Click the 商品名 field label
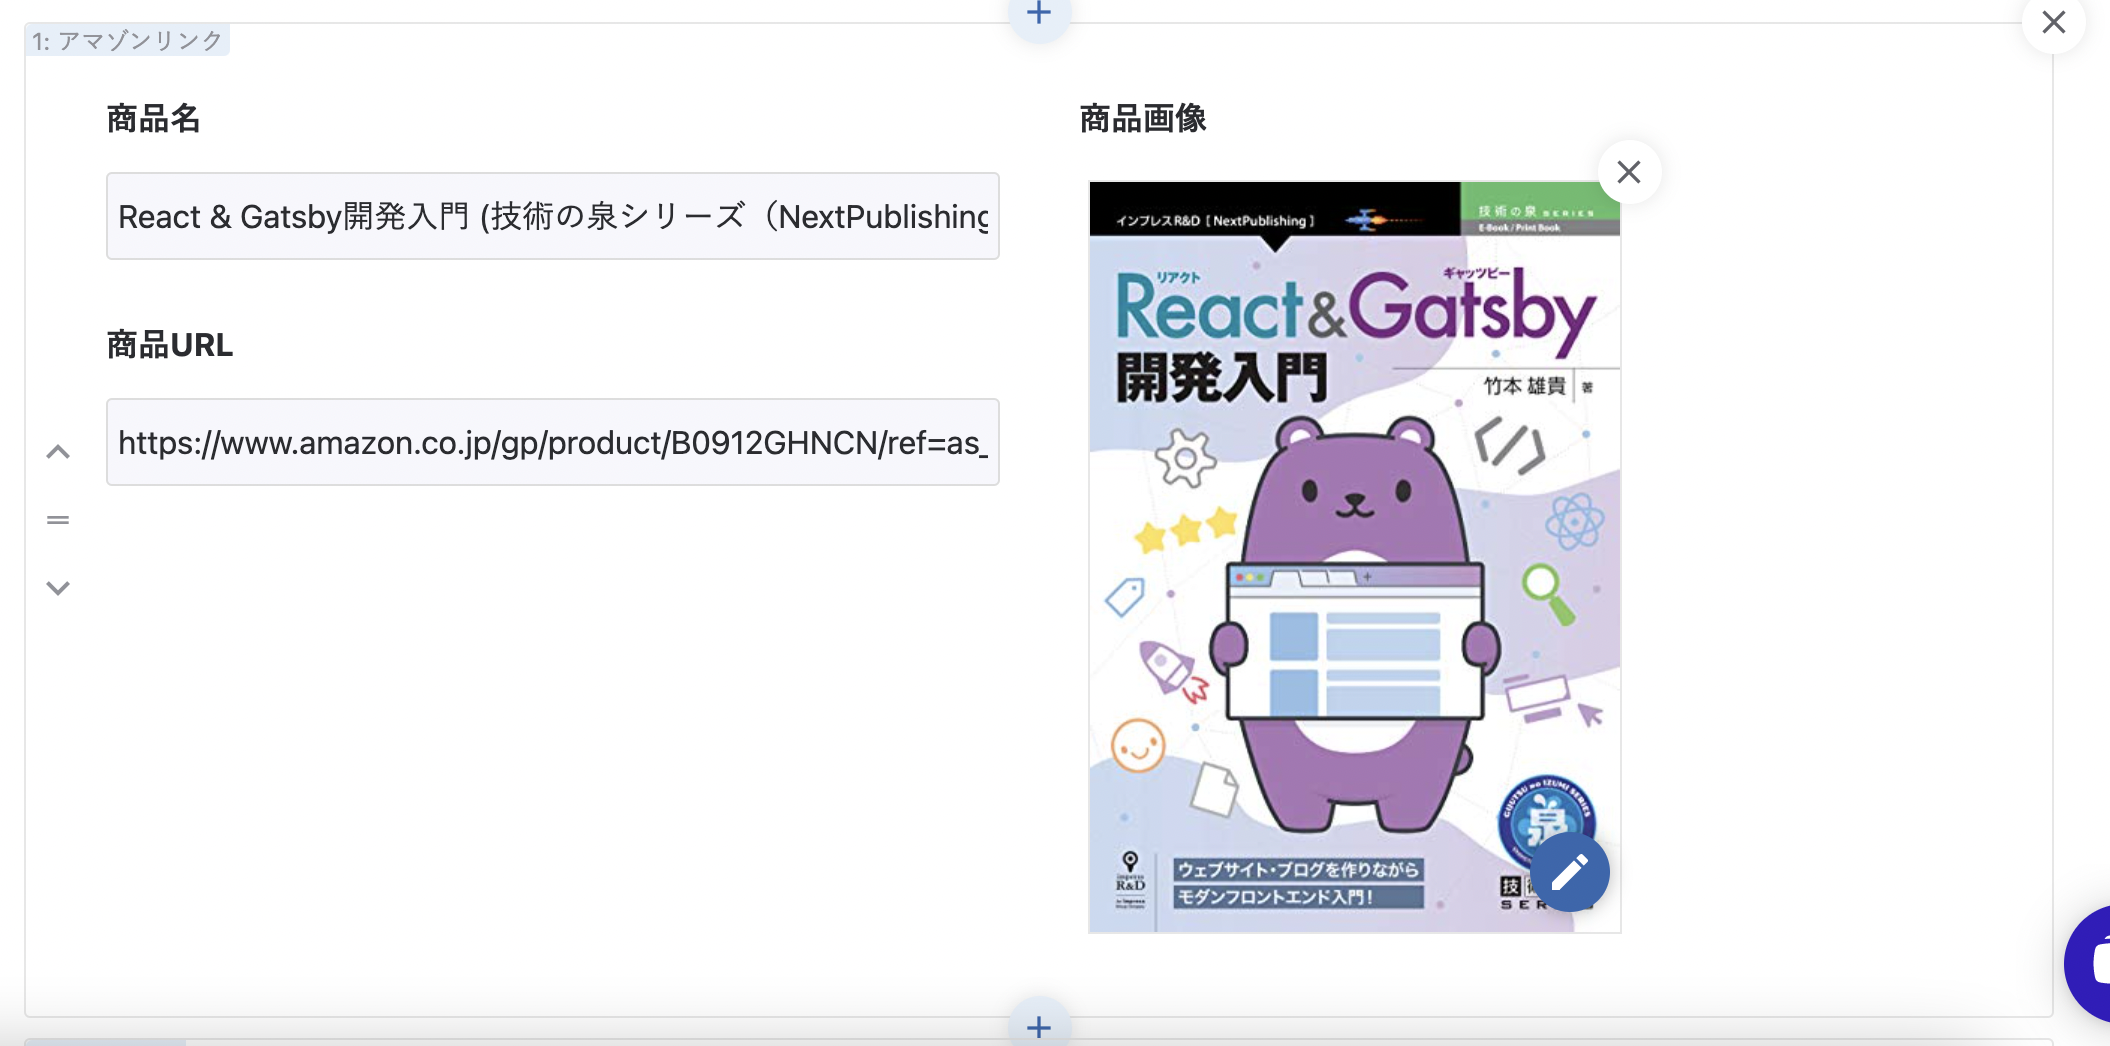 [153, 119]
